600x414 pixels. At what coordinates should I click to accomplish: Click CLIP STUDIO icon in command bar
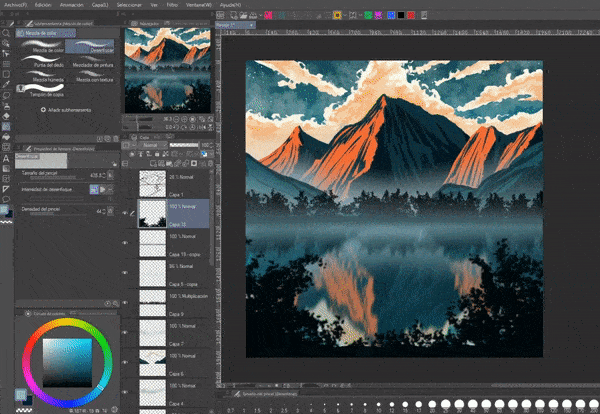[220, 15]
